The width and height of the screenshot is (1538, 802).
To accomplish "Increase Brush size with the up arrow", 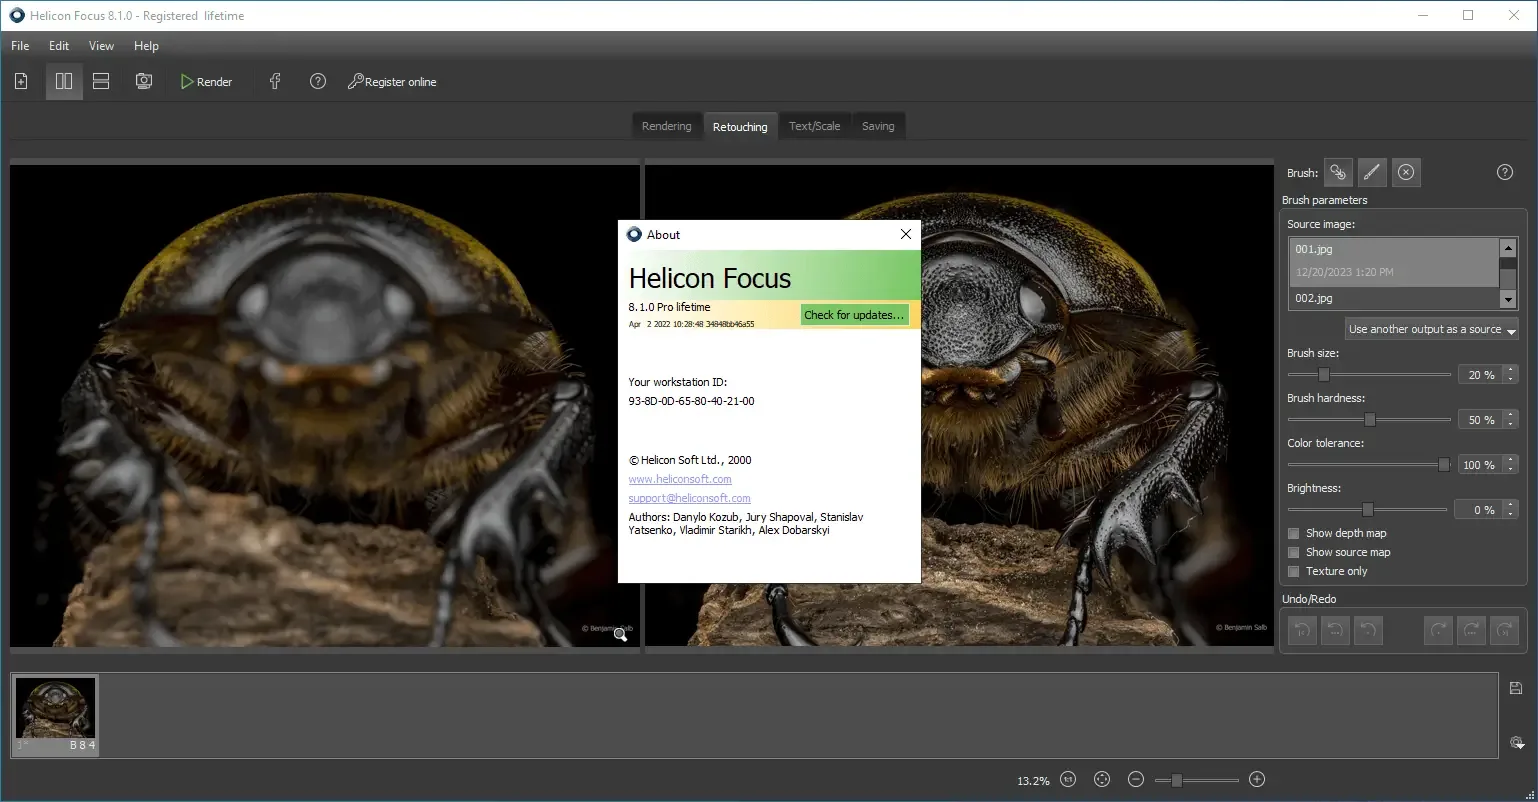I will point(1511,370).
